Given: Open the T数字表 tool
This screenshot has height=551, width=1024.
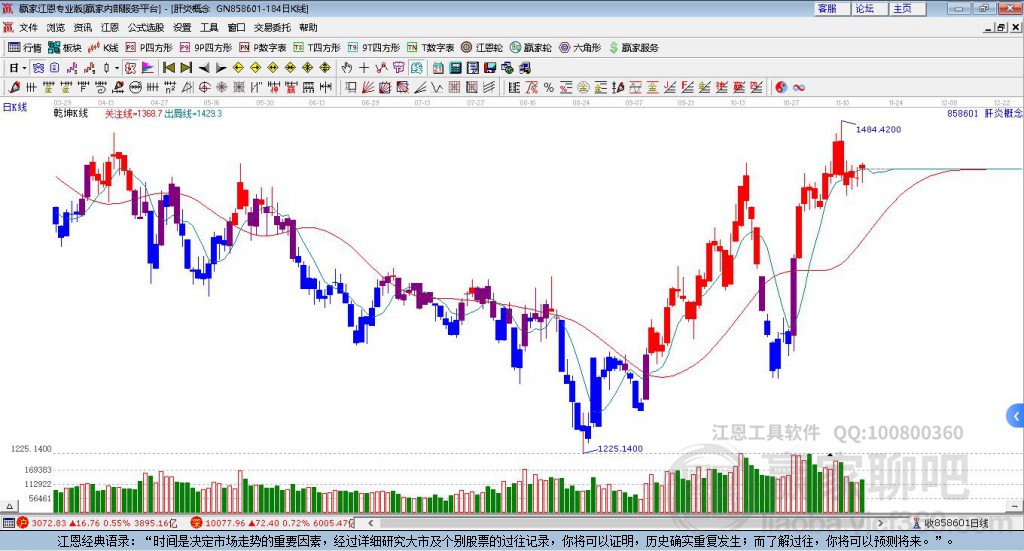Looking at the screenshot, I should [x=430, y=48].
